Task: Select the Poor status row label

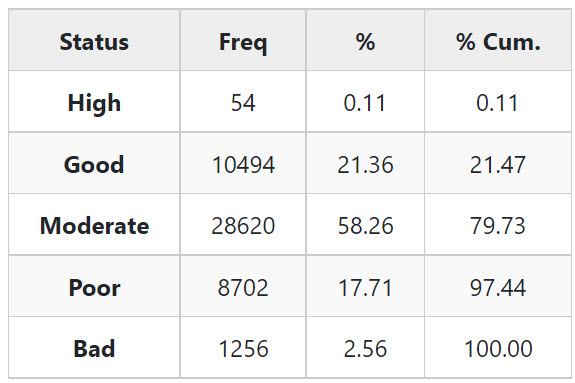Action: (x=94, y=287)
